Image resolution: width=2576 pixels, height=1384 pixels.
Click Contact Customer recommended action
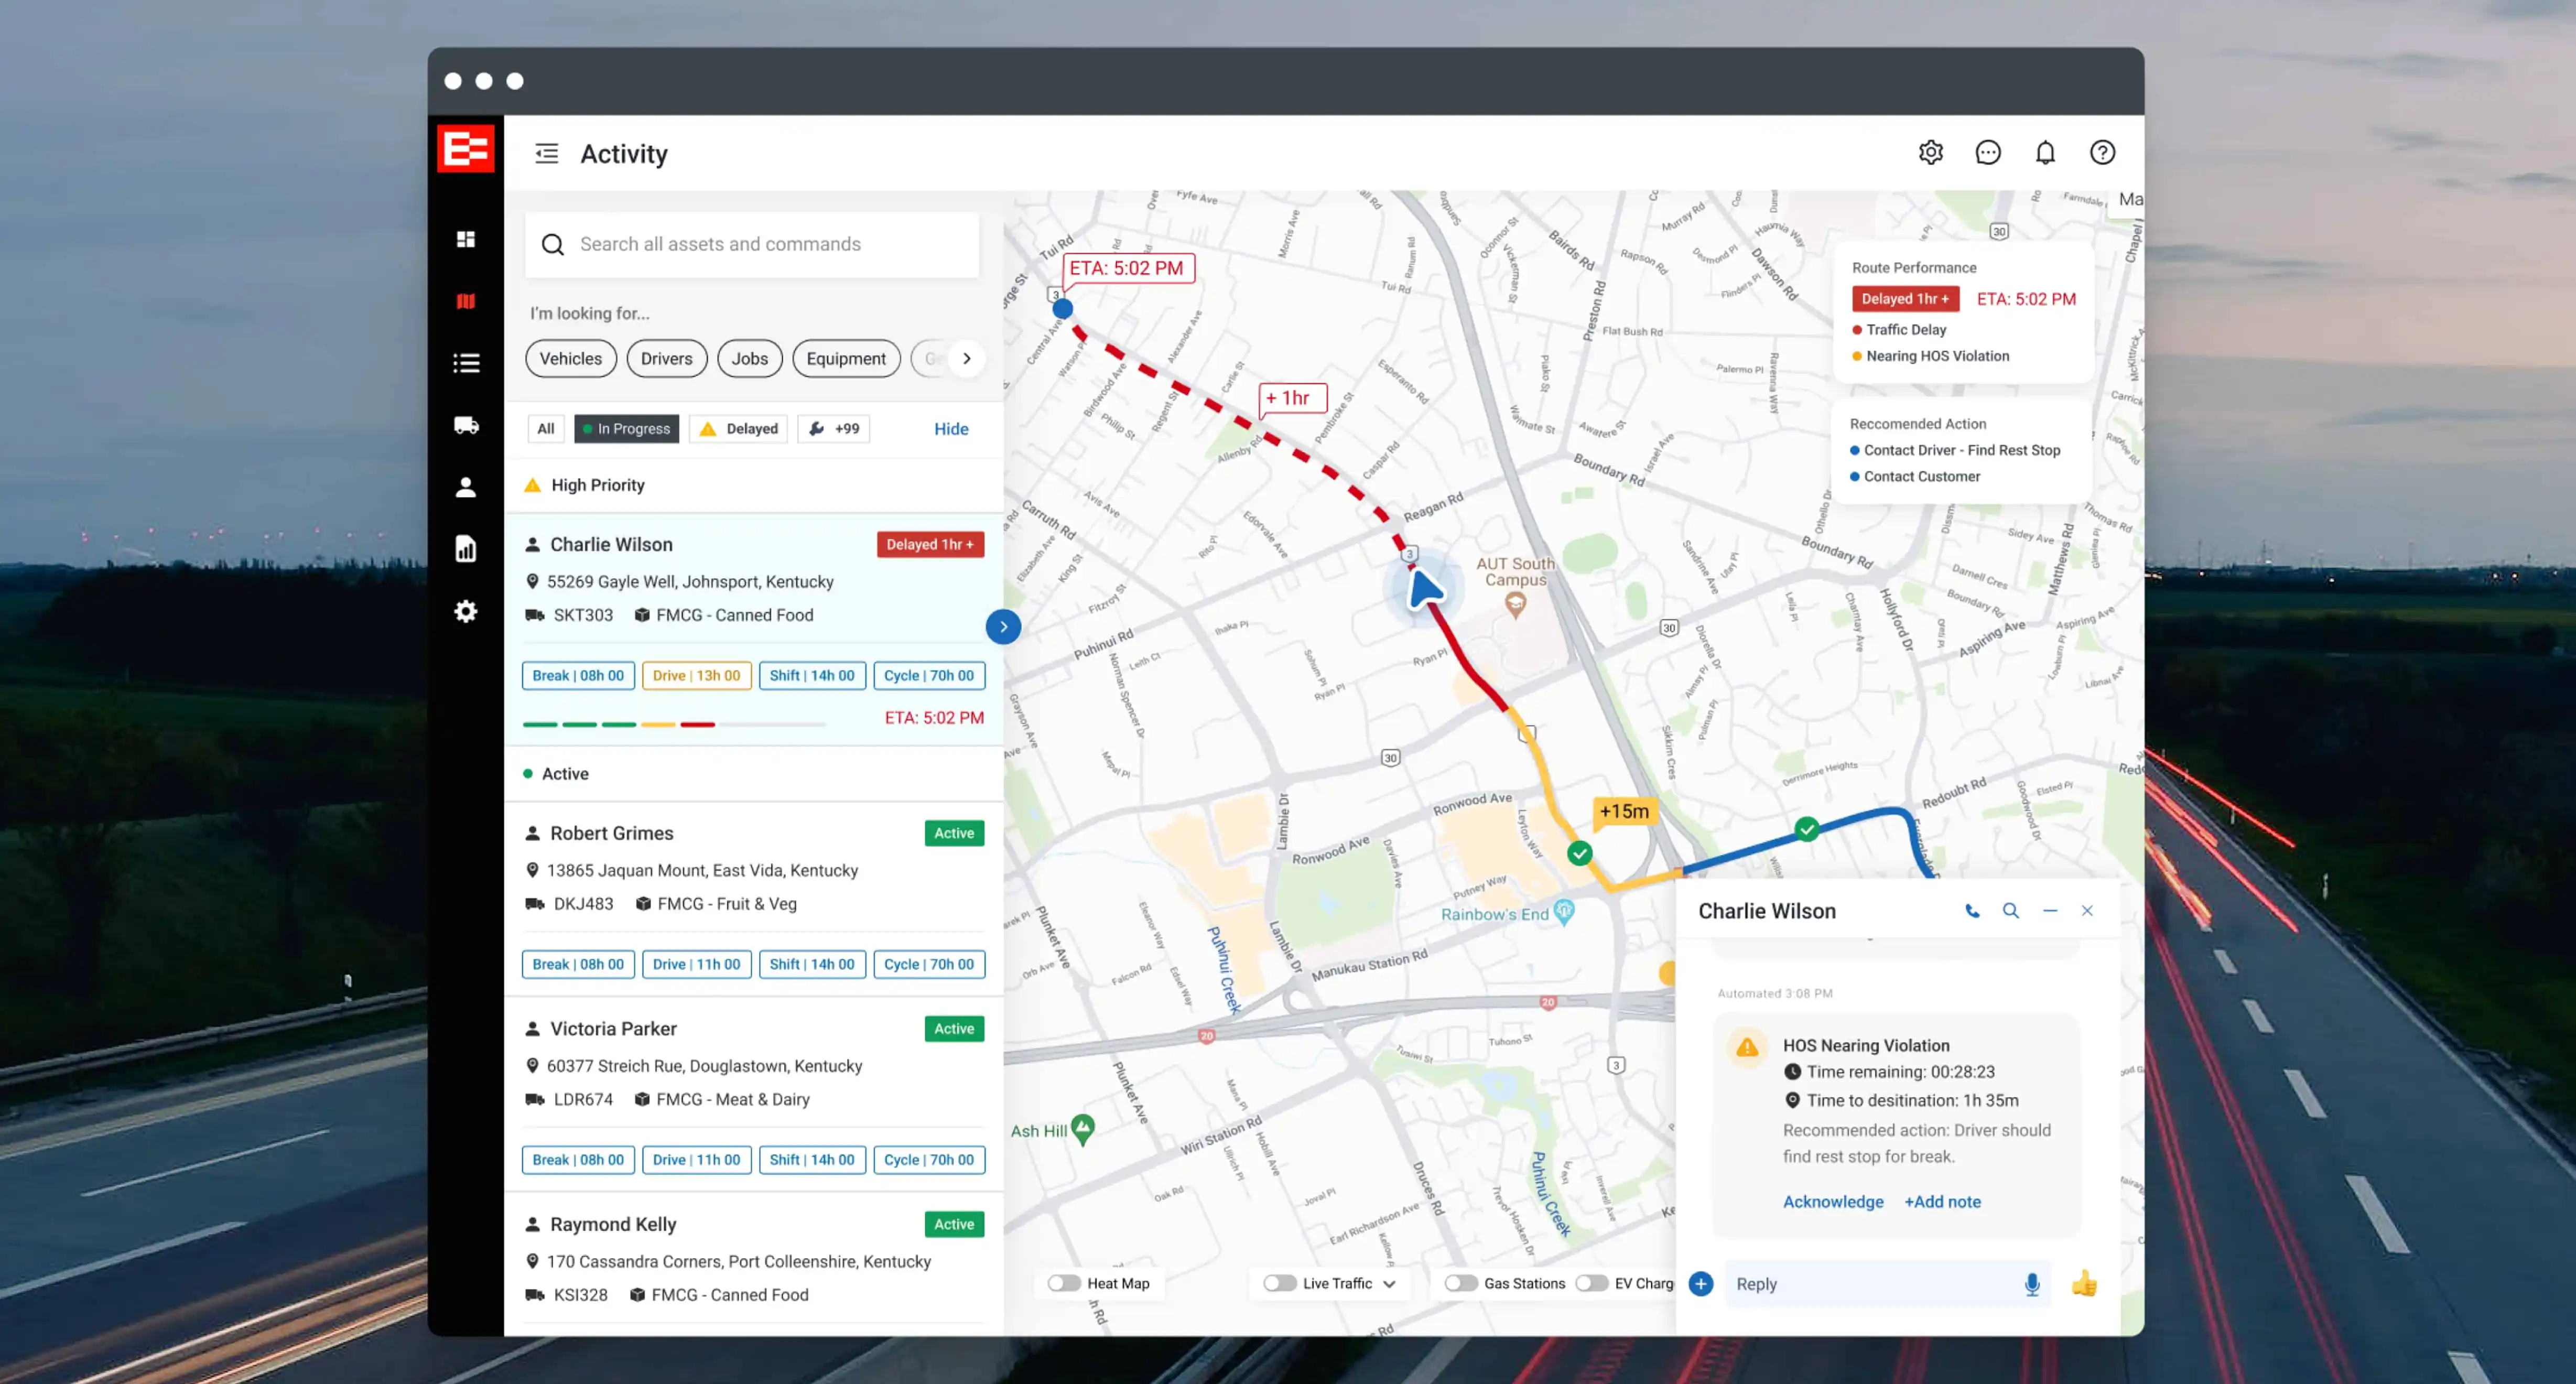pyautogui.click(x=1921, y=476)
